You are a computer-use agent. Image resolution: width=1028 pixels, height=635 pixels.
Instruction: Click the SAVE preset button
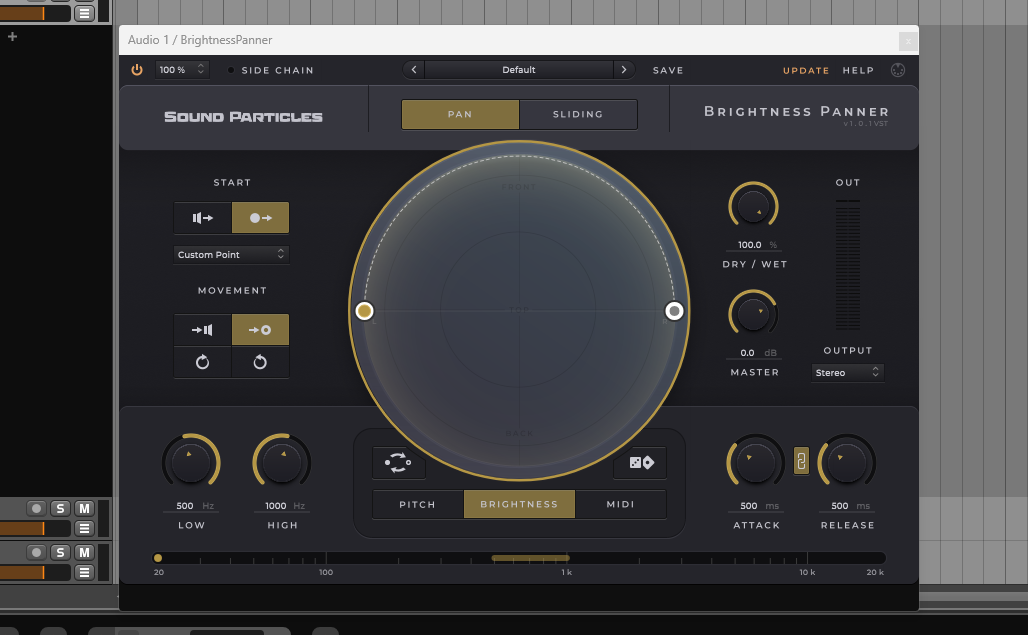[x=668, y=70]
